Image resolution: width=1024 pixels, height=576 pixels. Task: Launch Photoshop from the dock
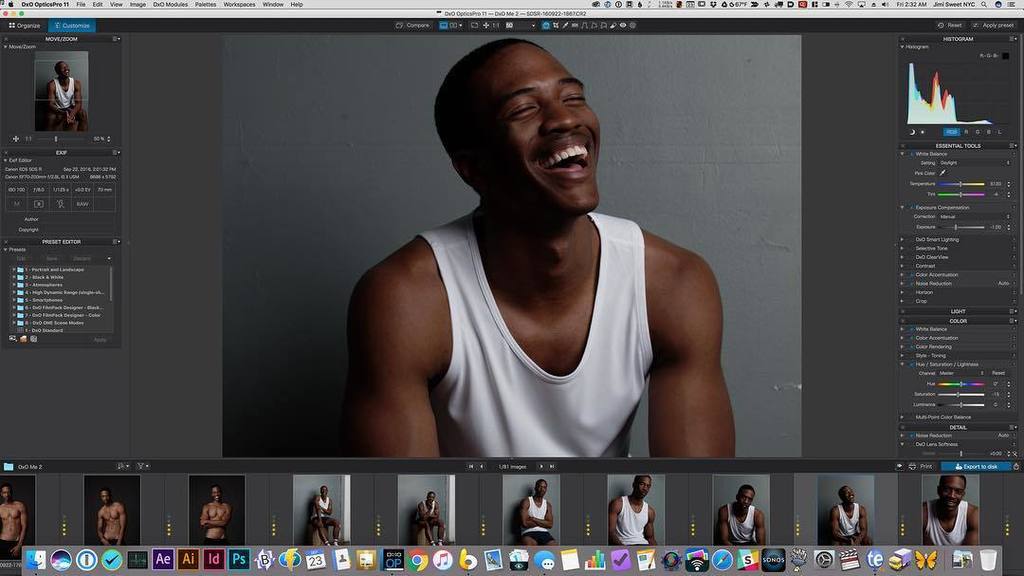239,559
